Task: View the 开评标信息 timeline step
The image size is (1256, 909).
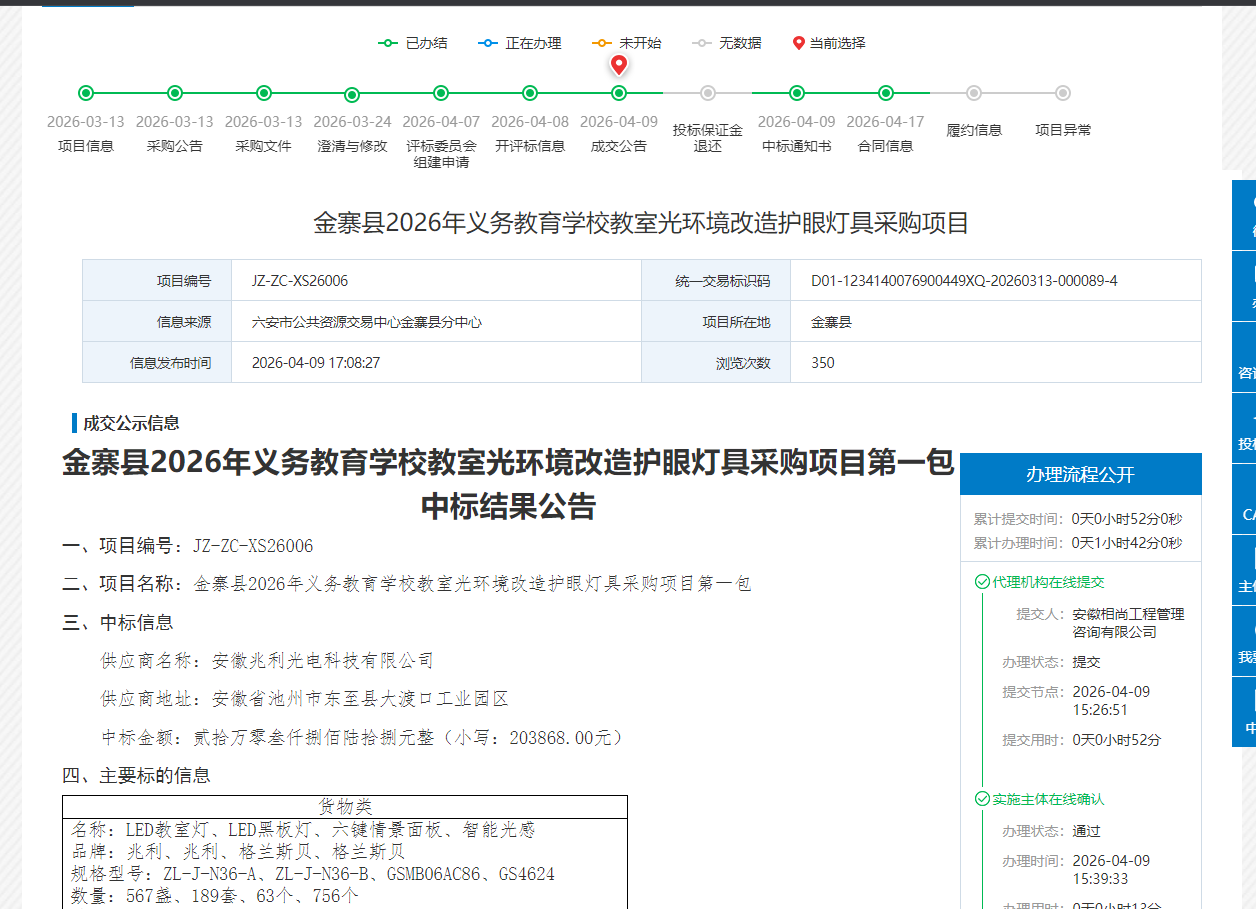Action: (x=530, y=93)
